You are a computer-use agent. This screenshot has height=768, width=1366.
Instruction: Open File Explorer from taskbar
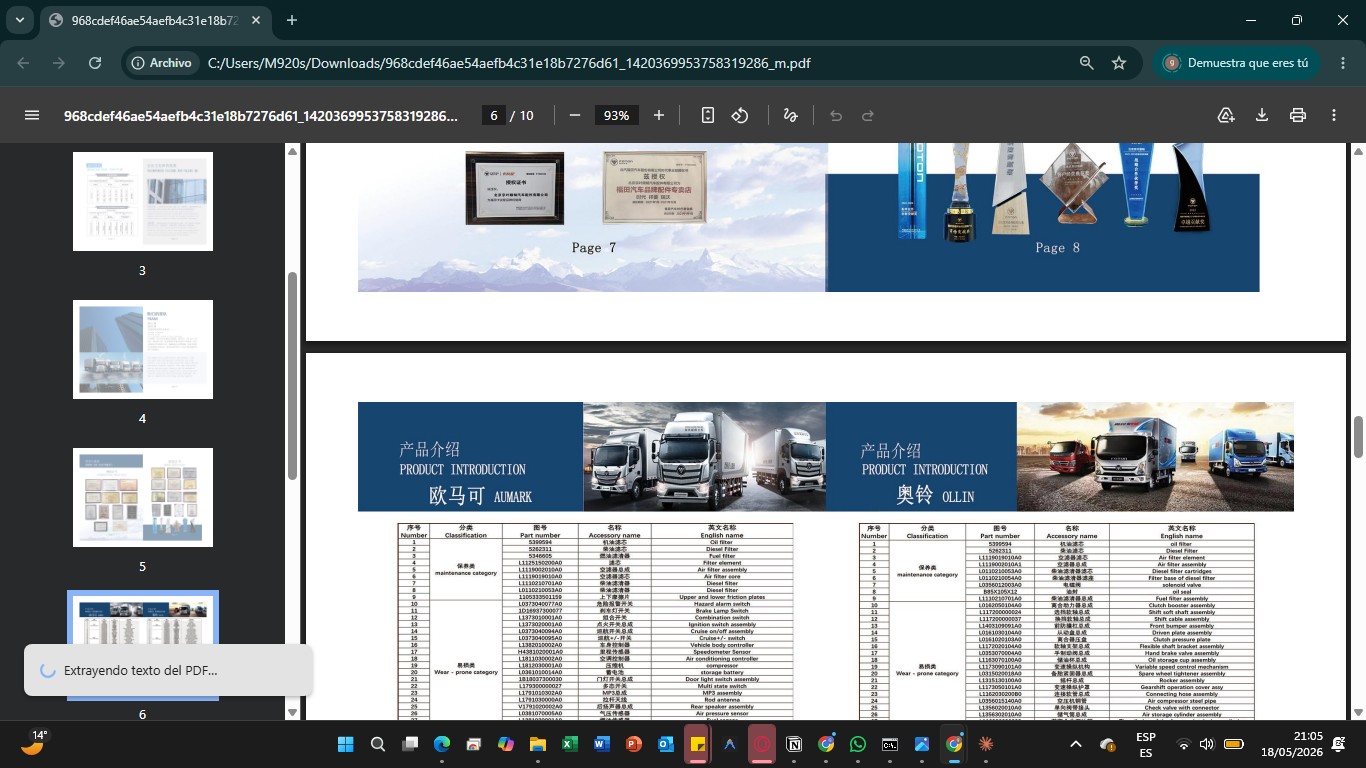[538, 744]
